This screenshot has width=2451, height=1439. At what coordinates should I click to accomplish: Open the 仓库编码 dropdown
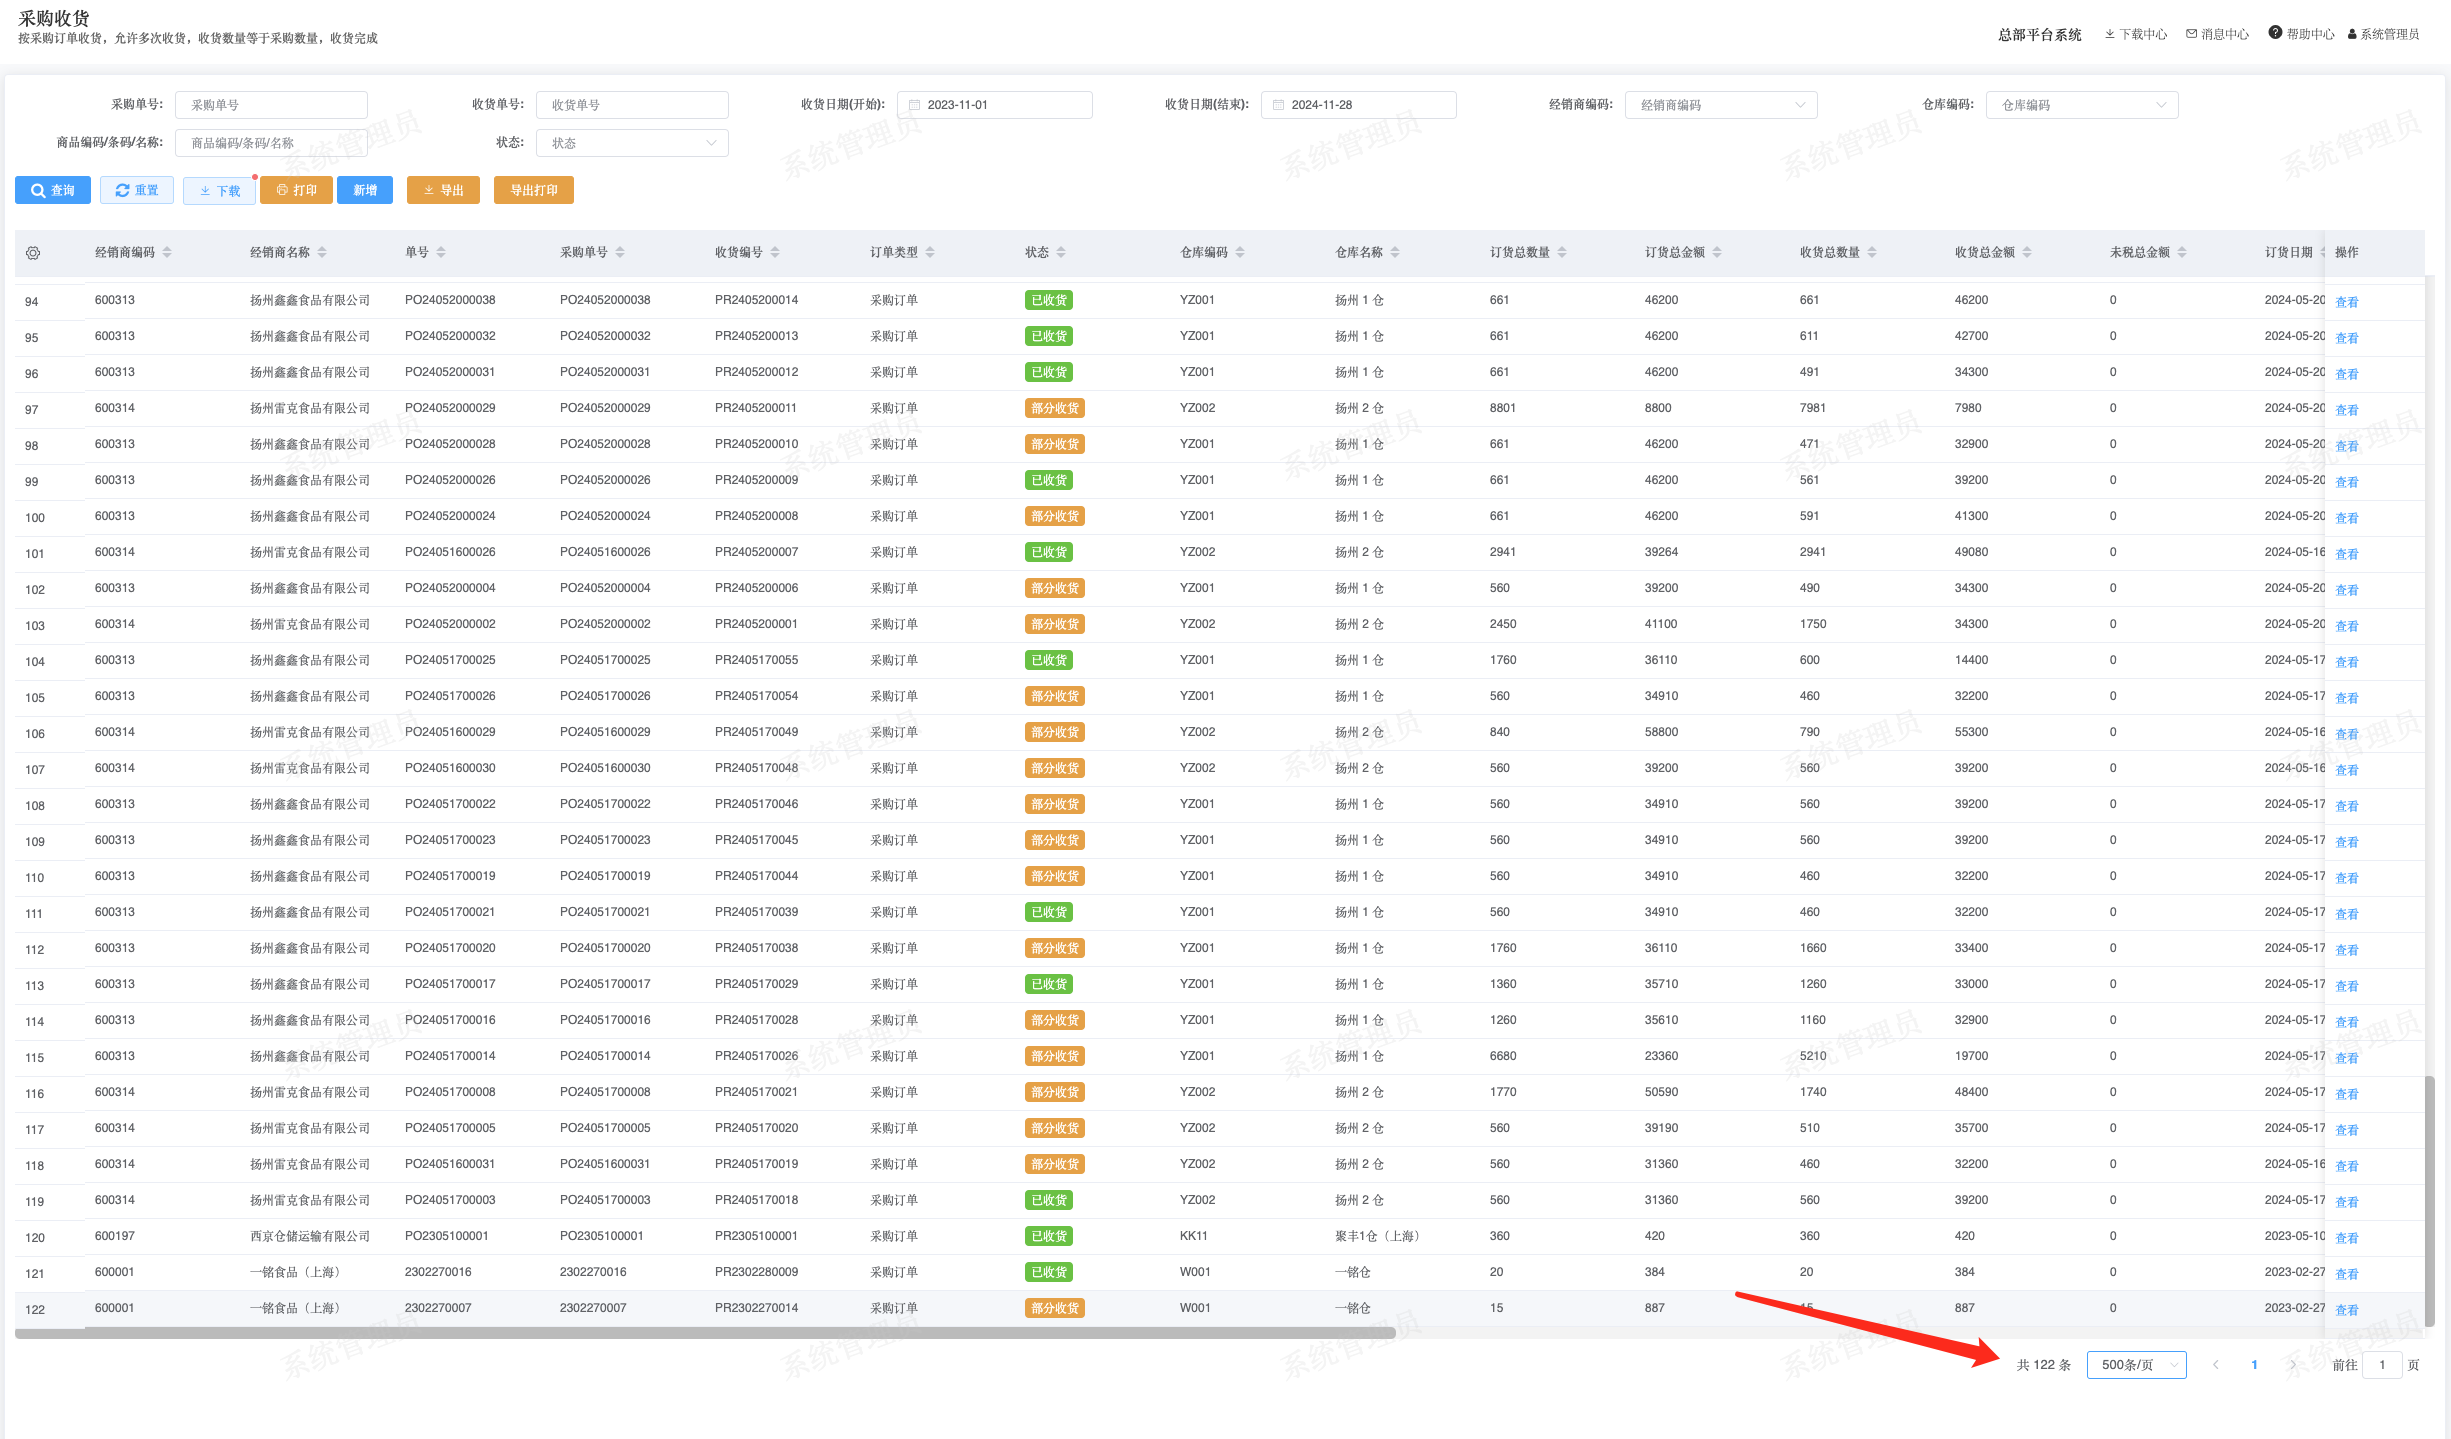pos(2081,105)
